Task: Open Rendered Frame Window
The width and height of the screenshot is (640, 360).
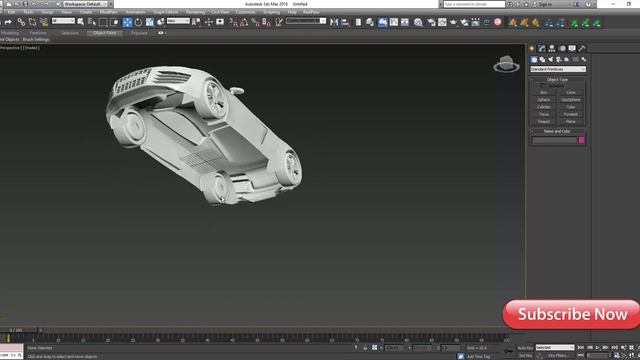Action: click(442, 22)
